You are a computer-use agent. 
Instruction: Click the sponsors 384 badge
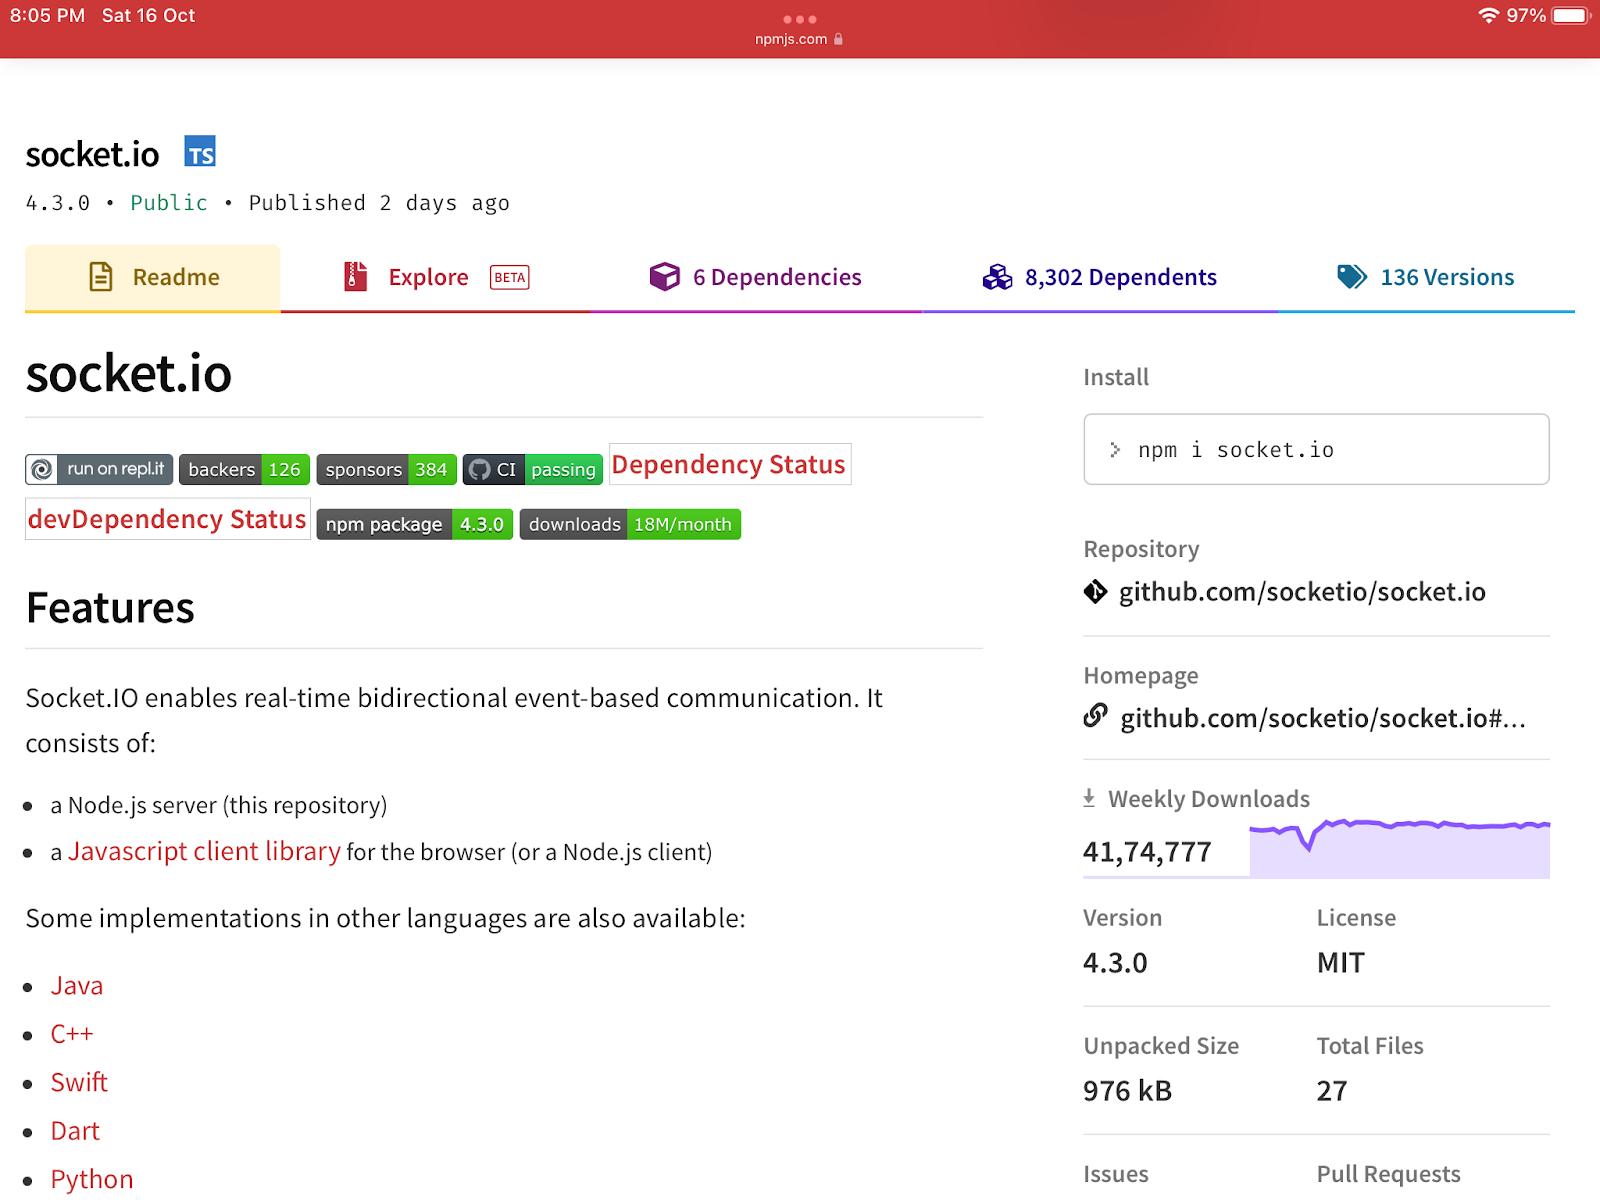point(386,470)
